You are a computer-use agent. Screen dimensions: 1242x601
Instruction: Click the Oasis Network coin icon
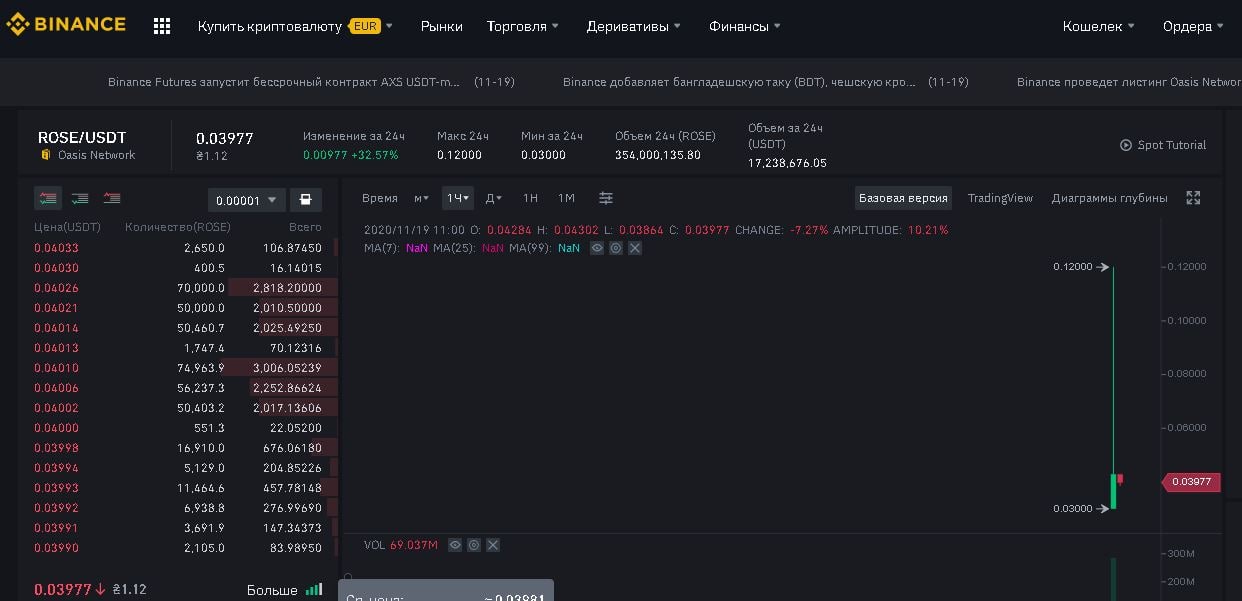point(45,155)
